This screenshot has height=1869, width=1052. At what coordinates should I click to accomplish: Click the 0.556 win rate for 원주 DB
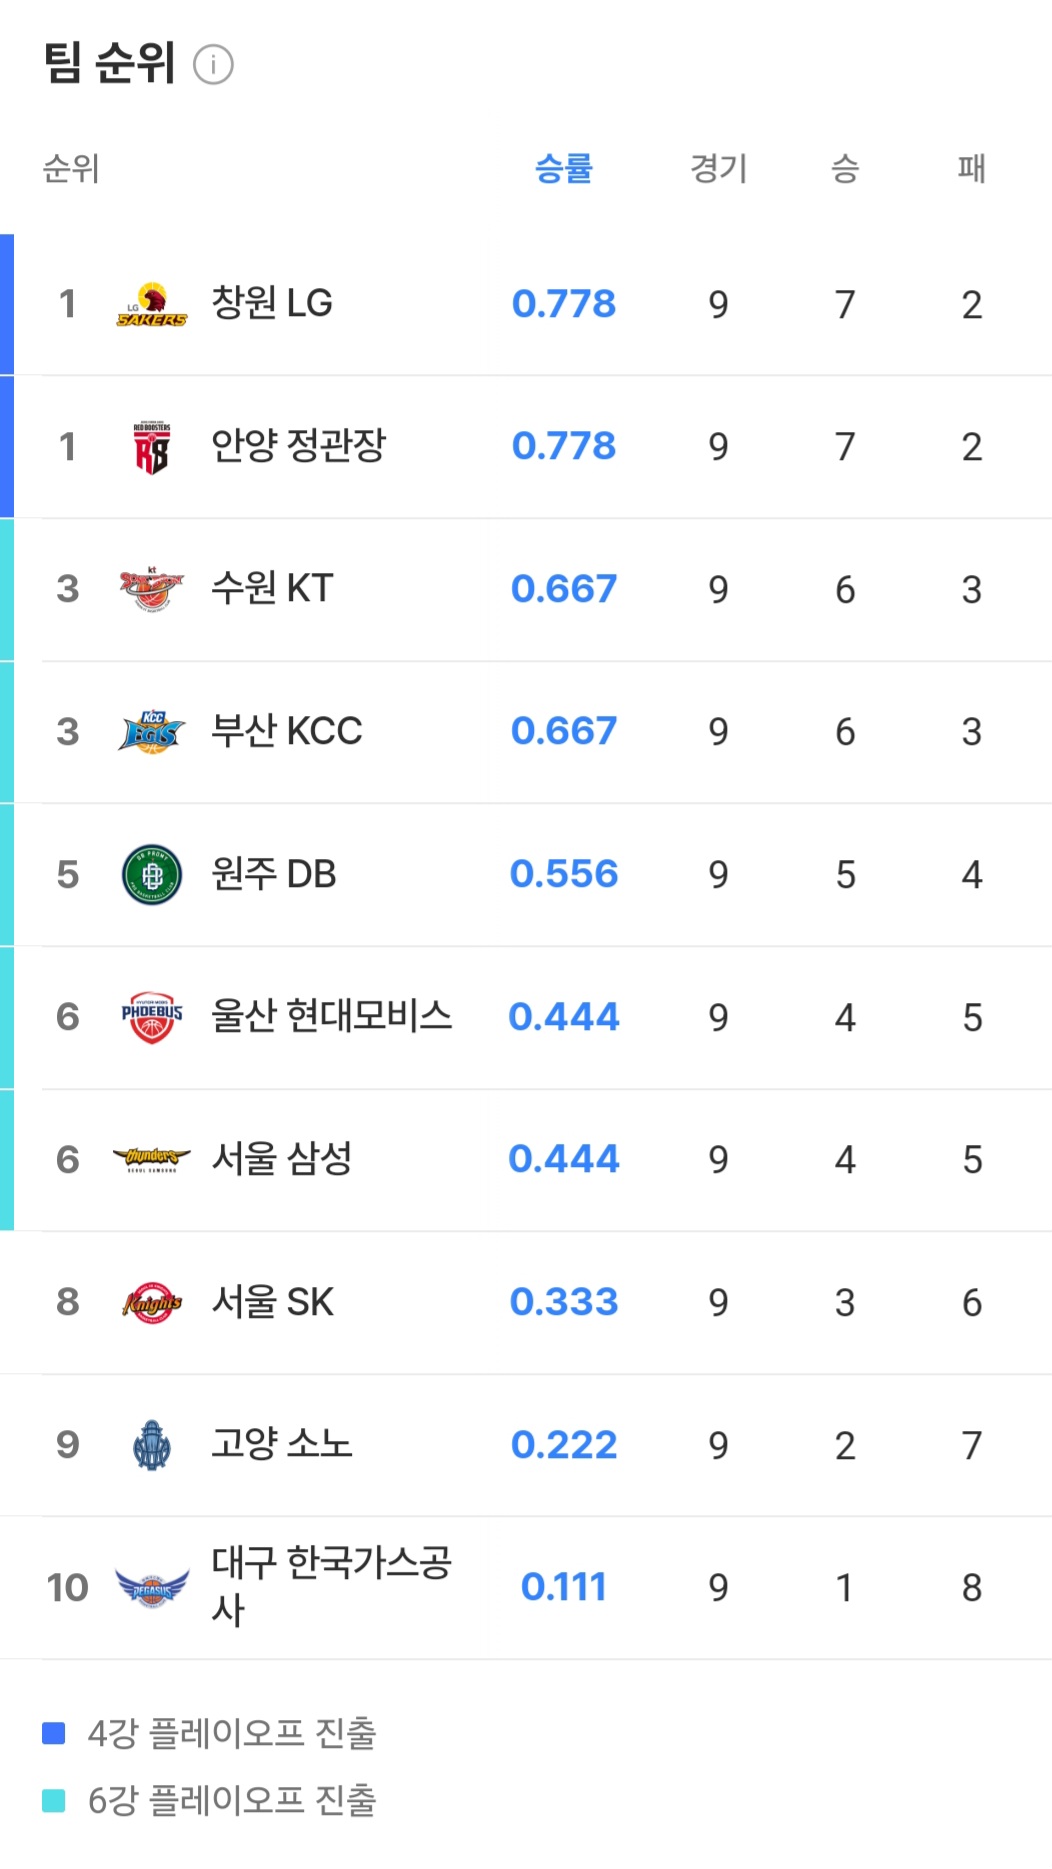(x=564, y=874)
